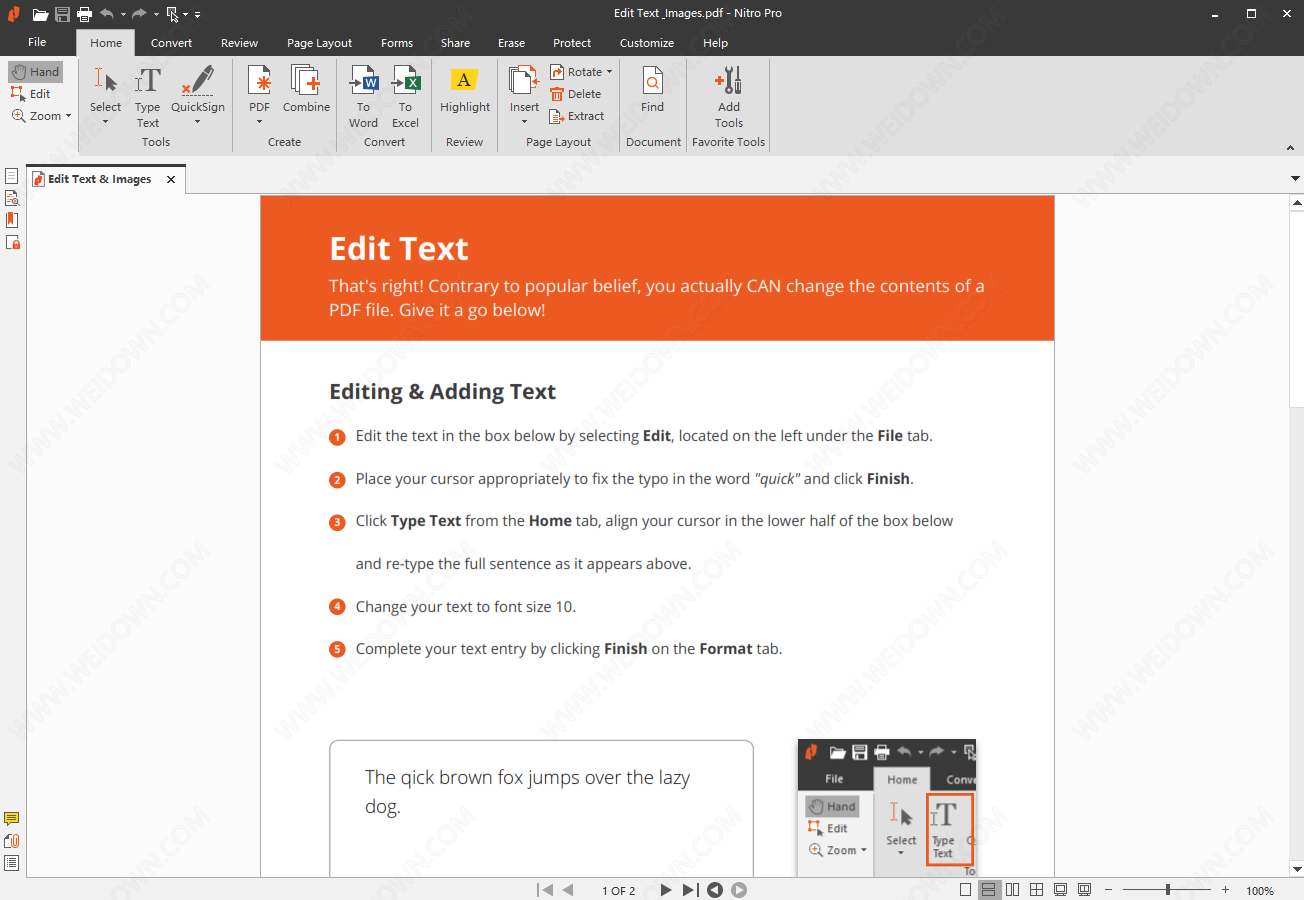Image resolution: width=1304 pixels, height=900 pixels.
Task: Print the document using the printer icon
Action: (85, 14)
